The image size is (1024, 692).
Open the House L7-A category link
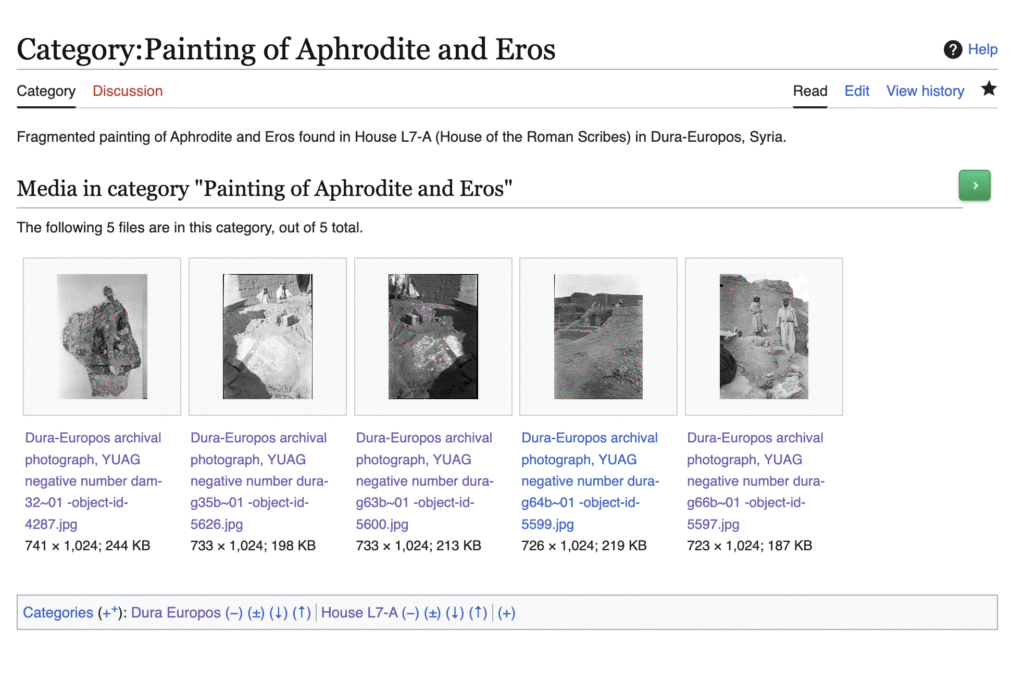[x=359, y=613]
